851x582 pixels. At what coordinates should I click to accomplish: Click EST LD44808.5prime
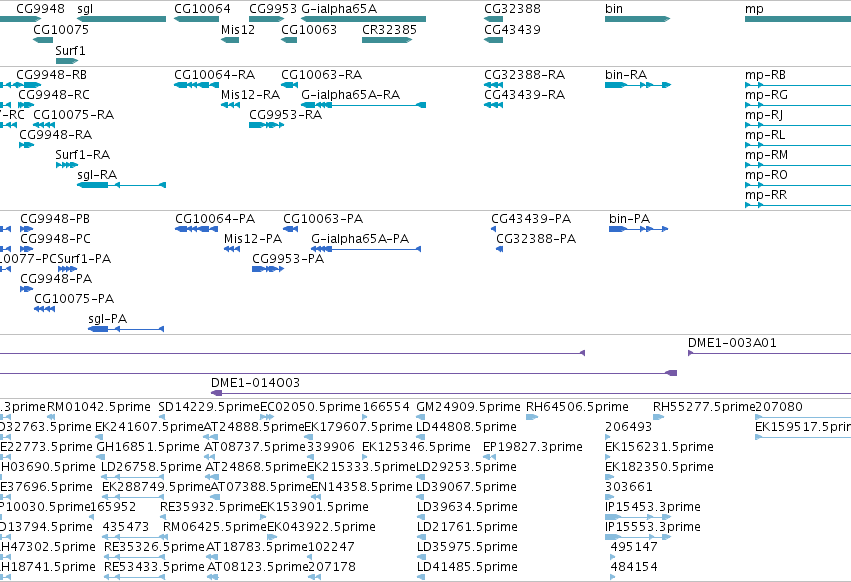[x=466, y=427]
